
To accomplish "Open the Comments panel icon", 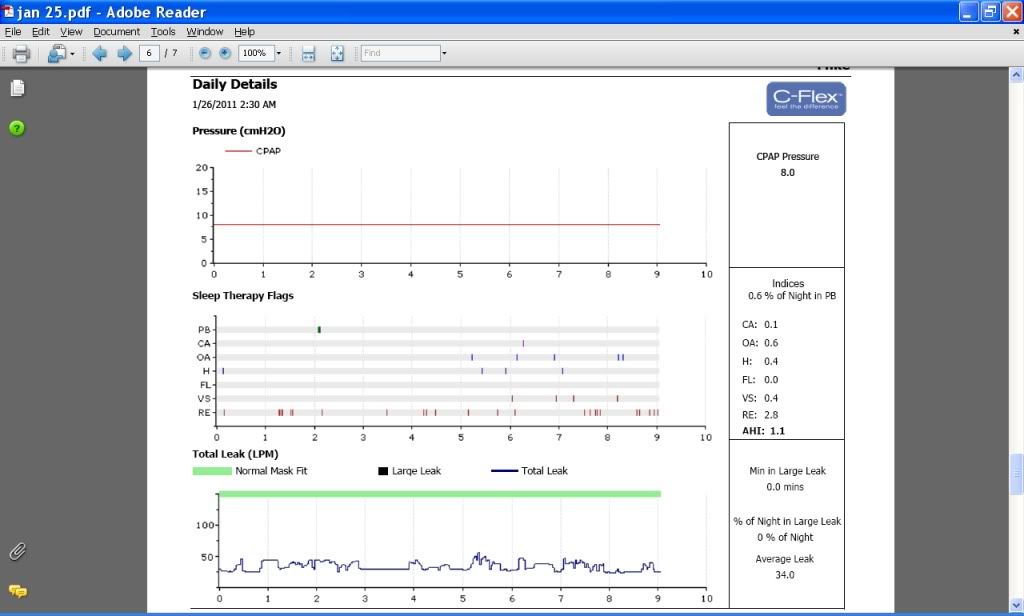I will click(17, 591).
